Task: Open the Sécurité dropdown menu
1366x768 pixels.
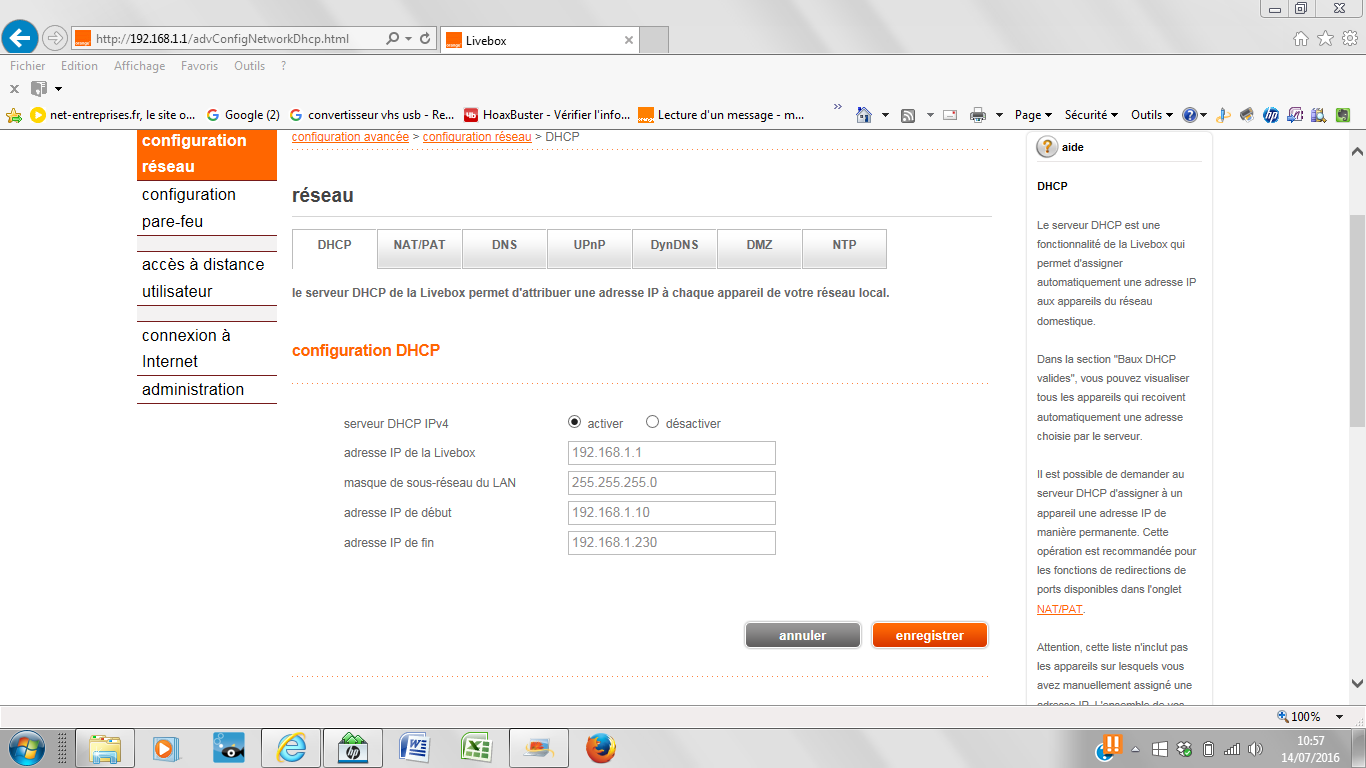Action: click(1091, 115)
